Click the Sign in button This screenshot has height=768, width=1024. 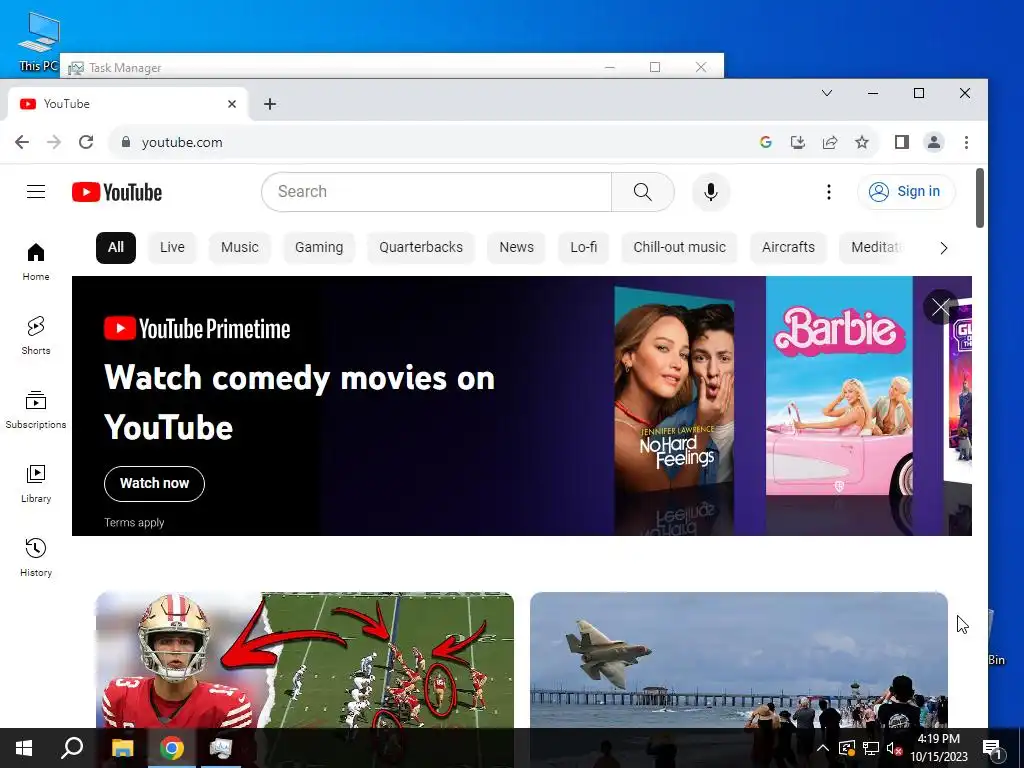point(906,191)
